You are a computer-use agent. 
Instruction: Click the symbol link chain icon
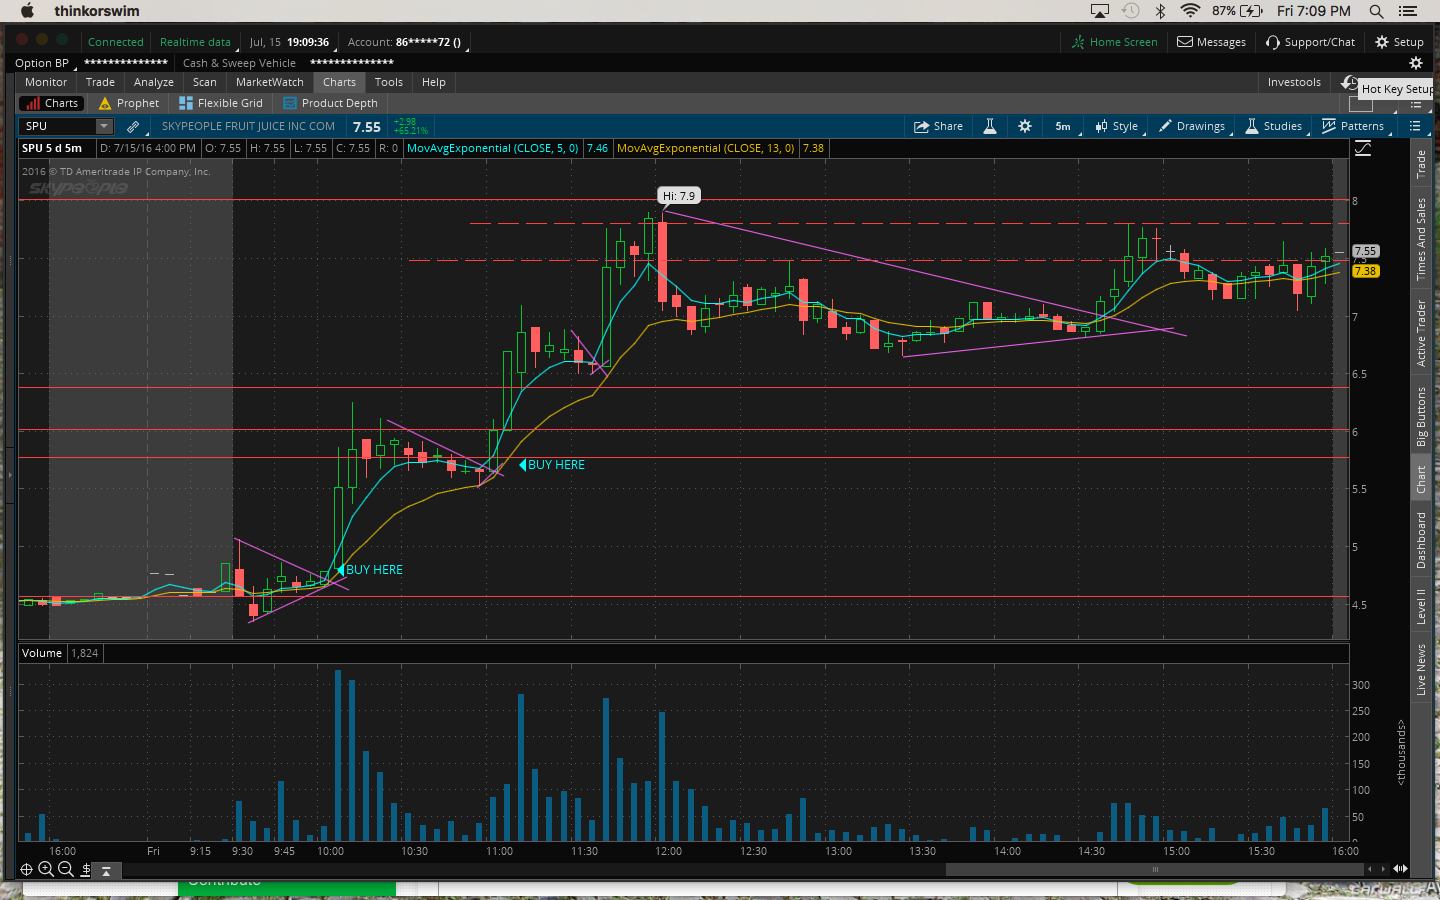[x=133, y=126]
